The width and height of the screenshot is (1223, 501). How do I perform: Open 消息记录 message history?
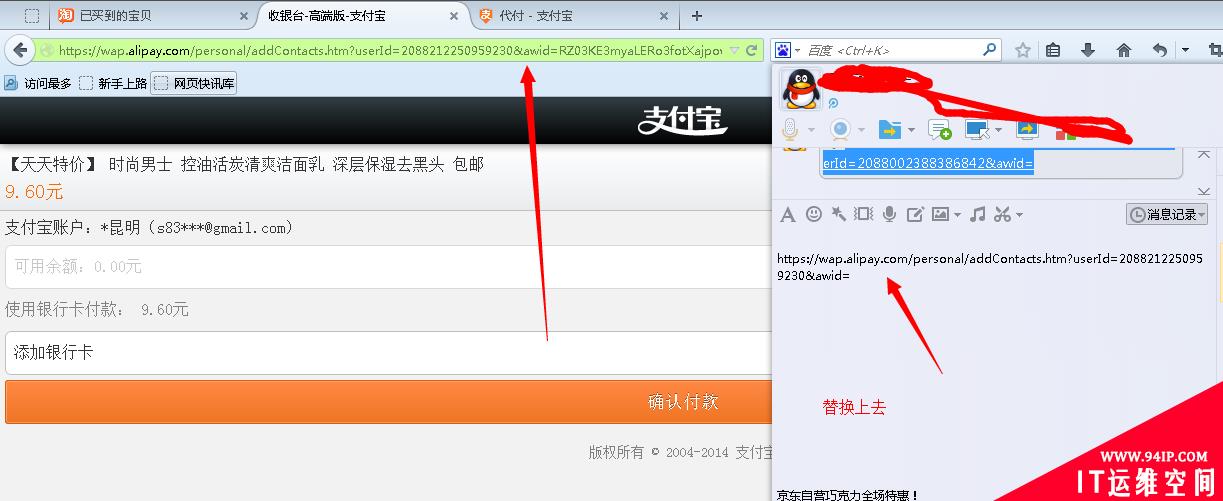[x=1167, y=214]
